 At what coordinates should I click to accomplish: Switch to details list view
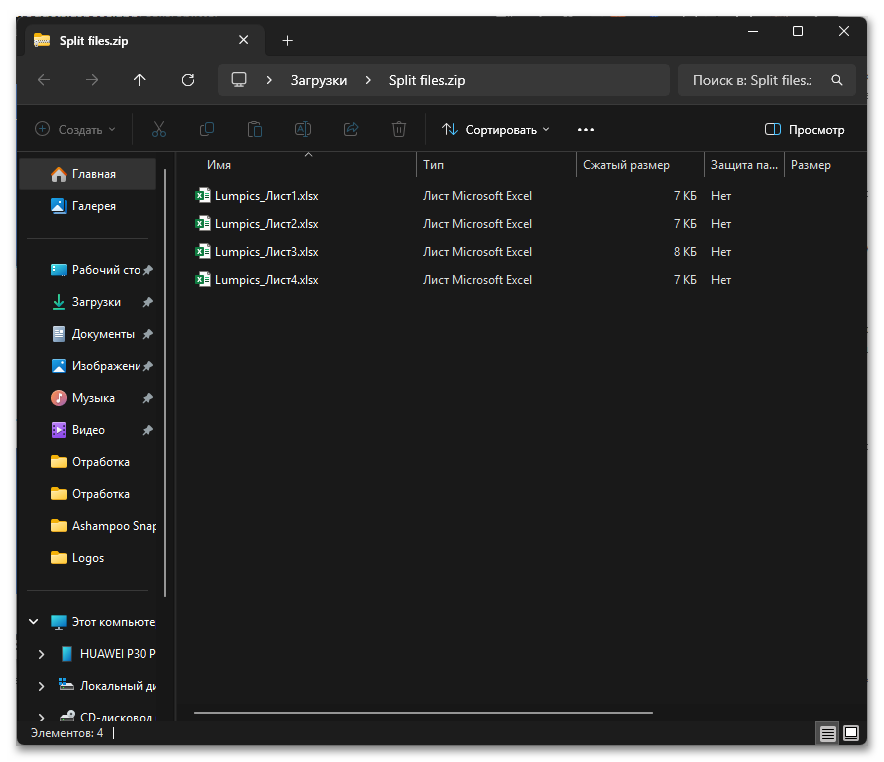pyautogui.click(x=828, y=733)
